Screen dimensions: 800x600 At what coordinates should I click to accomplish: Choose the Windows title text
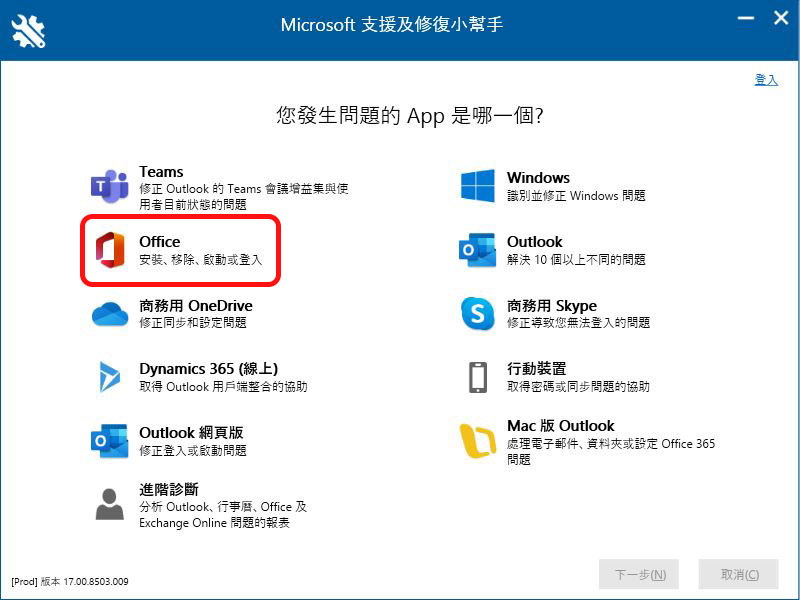(538, 178)
